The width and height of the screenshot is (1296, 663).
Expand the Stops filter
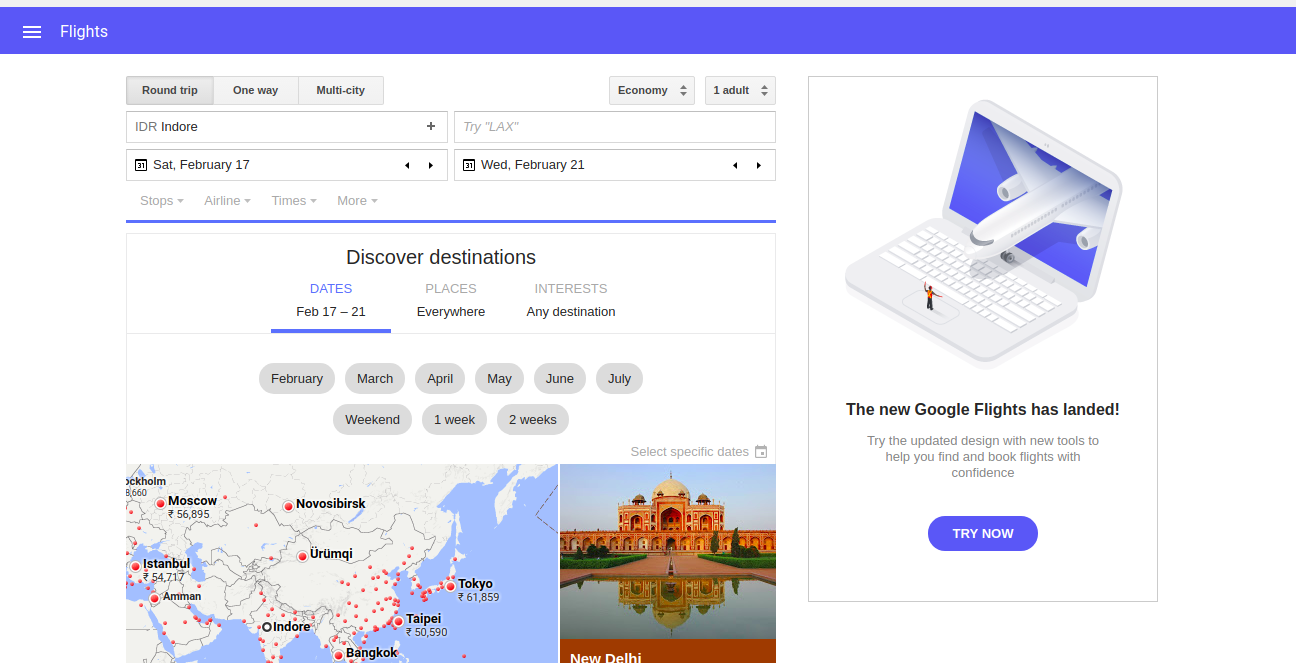pyautogui.click(x=162, y=201)
